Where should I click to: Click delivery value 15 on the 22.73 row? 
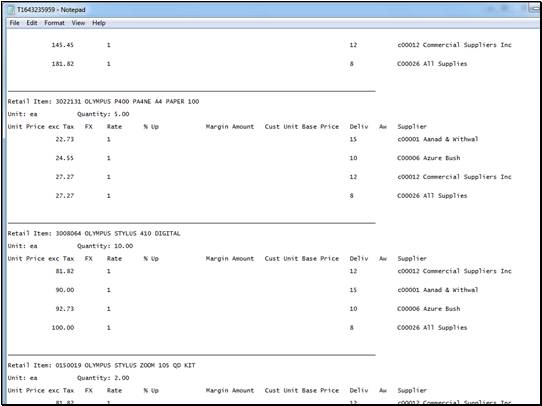pyautogui.click(x=353, y=139)
